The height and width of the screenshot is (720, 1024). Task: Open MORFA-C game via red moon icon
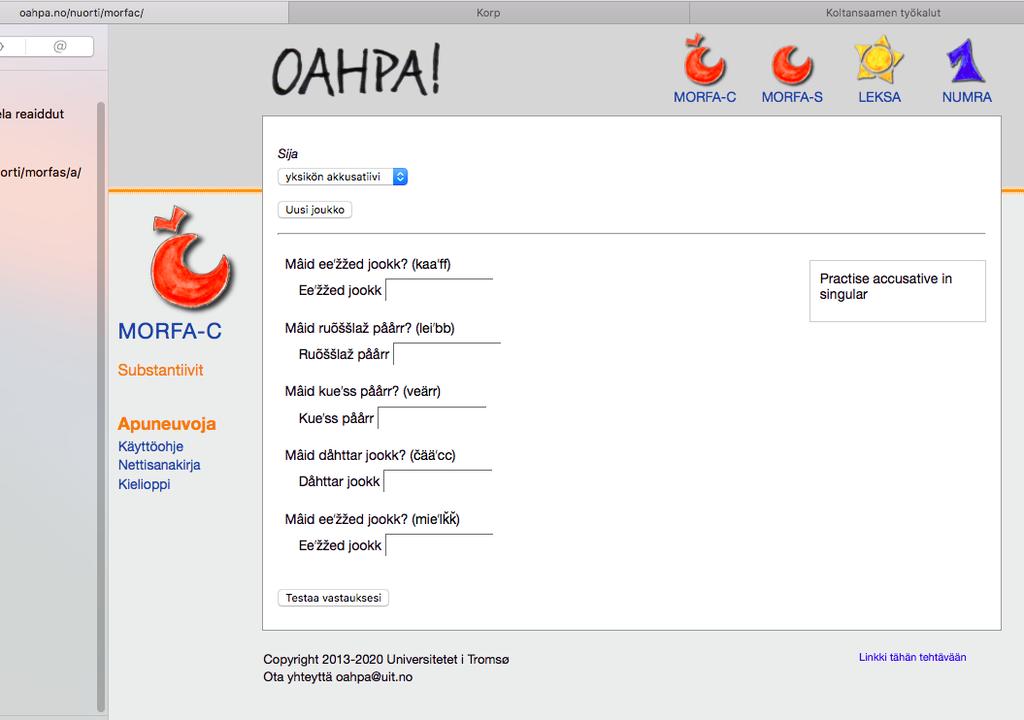tap(704, 60)
